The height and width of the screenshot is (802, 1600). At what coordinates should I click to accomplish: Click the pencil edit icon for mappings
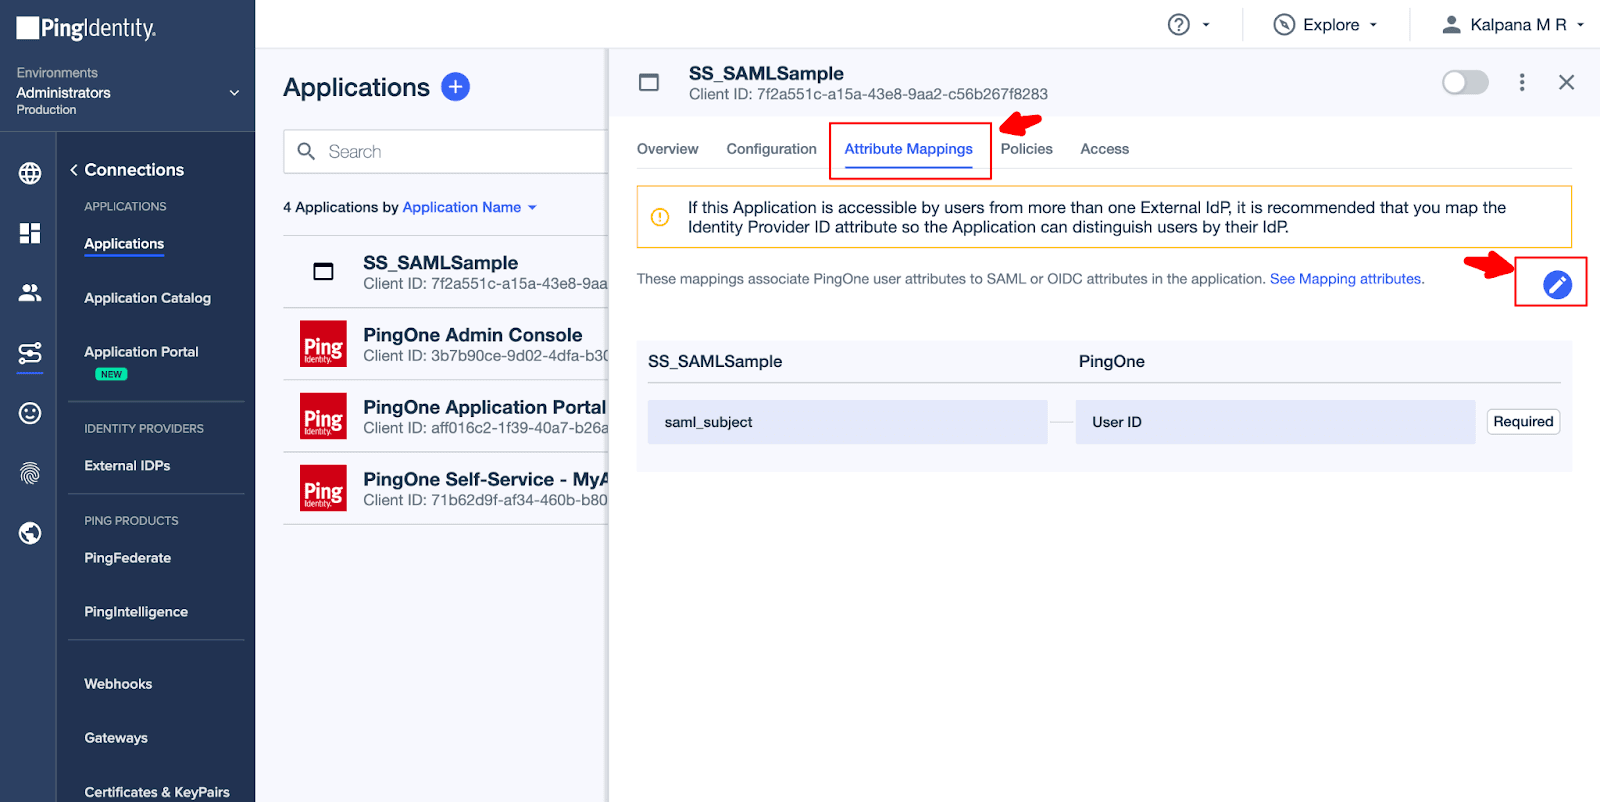click(1556, 285)
